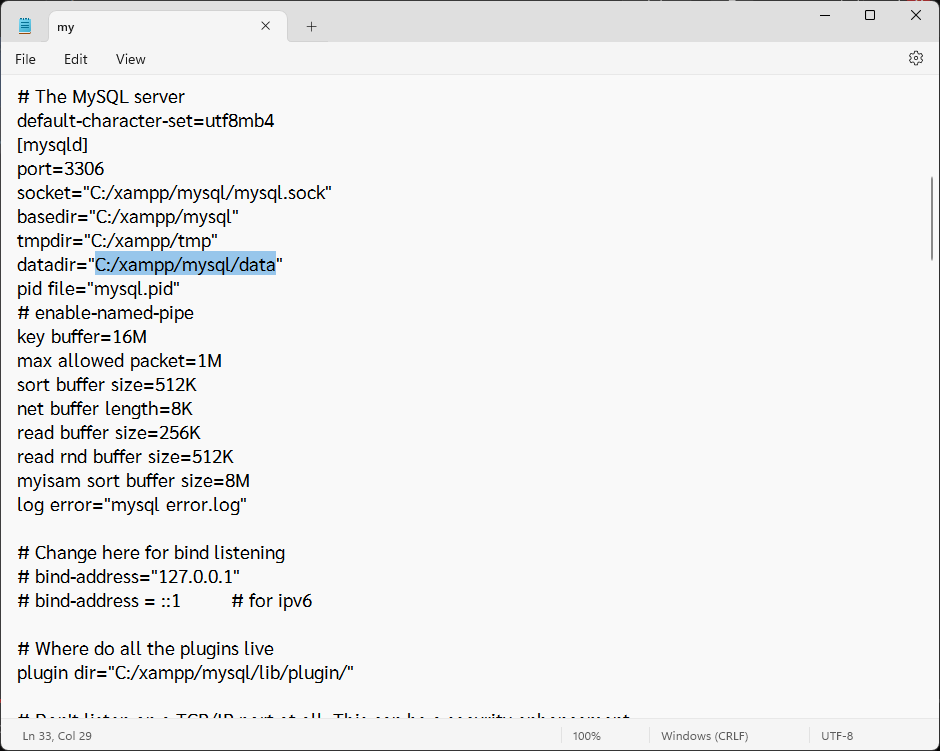The image size is (940, 751).
Task: Close the "my" tab
Action: [266, 27]
